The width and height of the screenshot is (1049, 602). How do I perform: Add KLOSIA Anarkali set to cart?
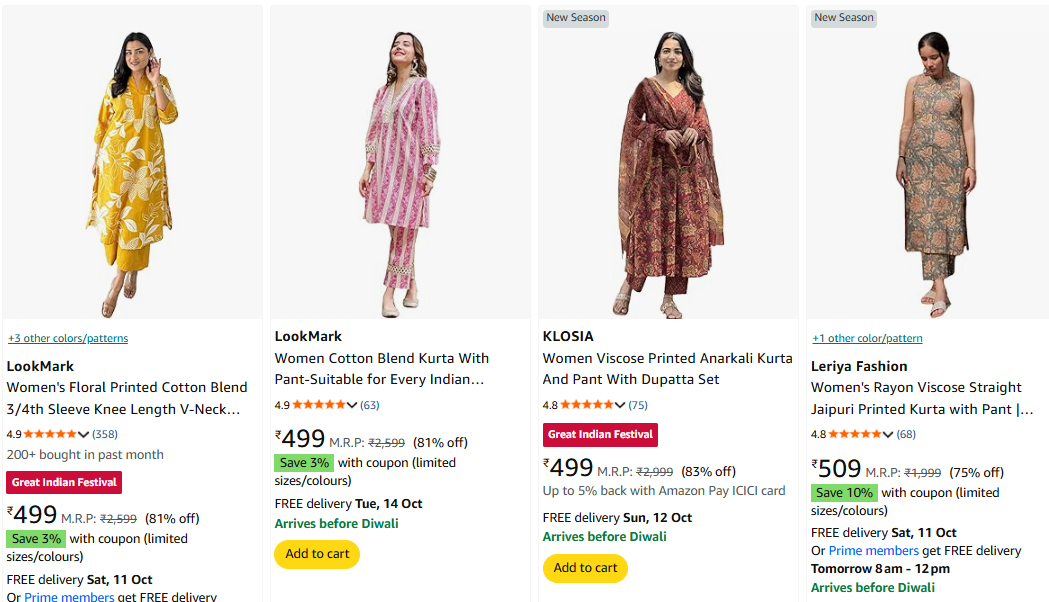(x=585, y=568)
